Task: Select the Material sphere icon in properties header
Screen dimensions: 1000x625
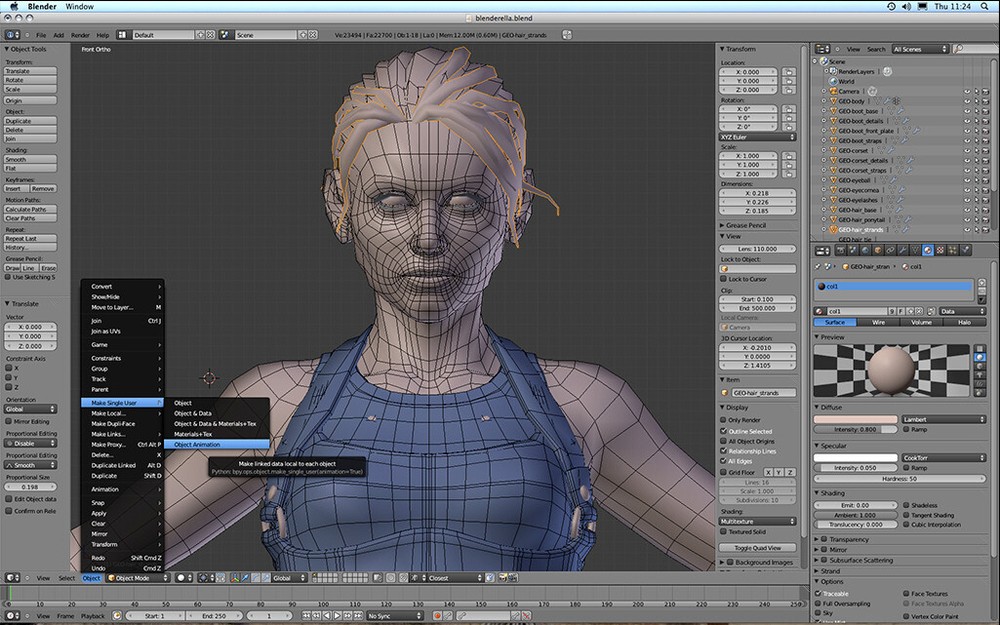Action: (926, 250)
